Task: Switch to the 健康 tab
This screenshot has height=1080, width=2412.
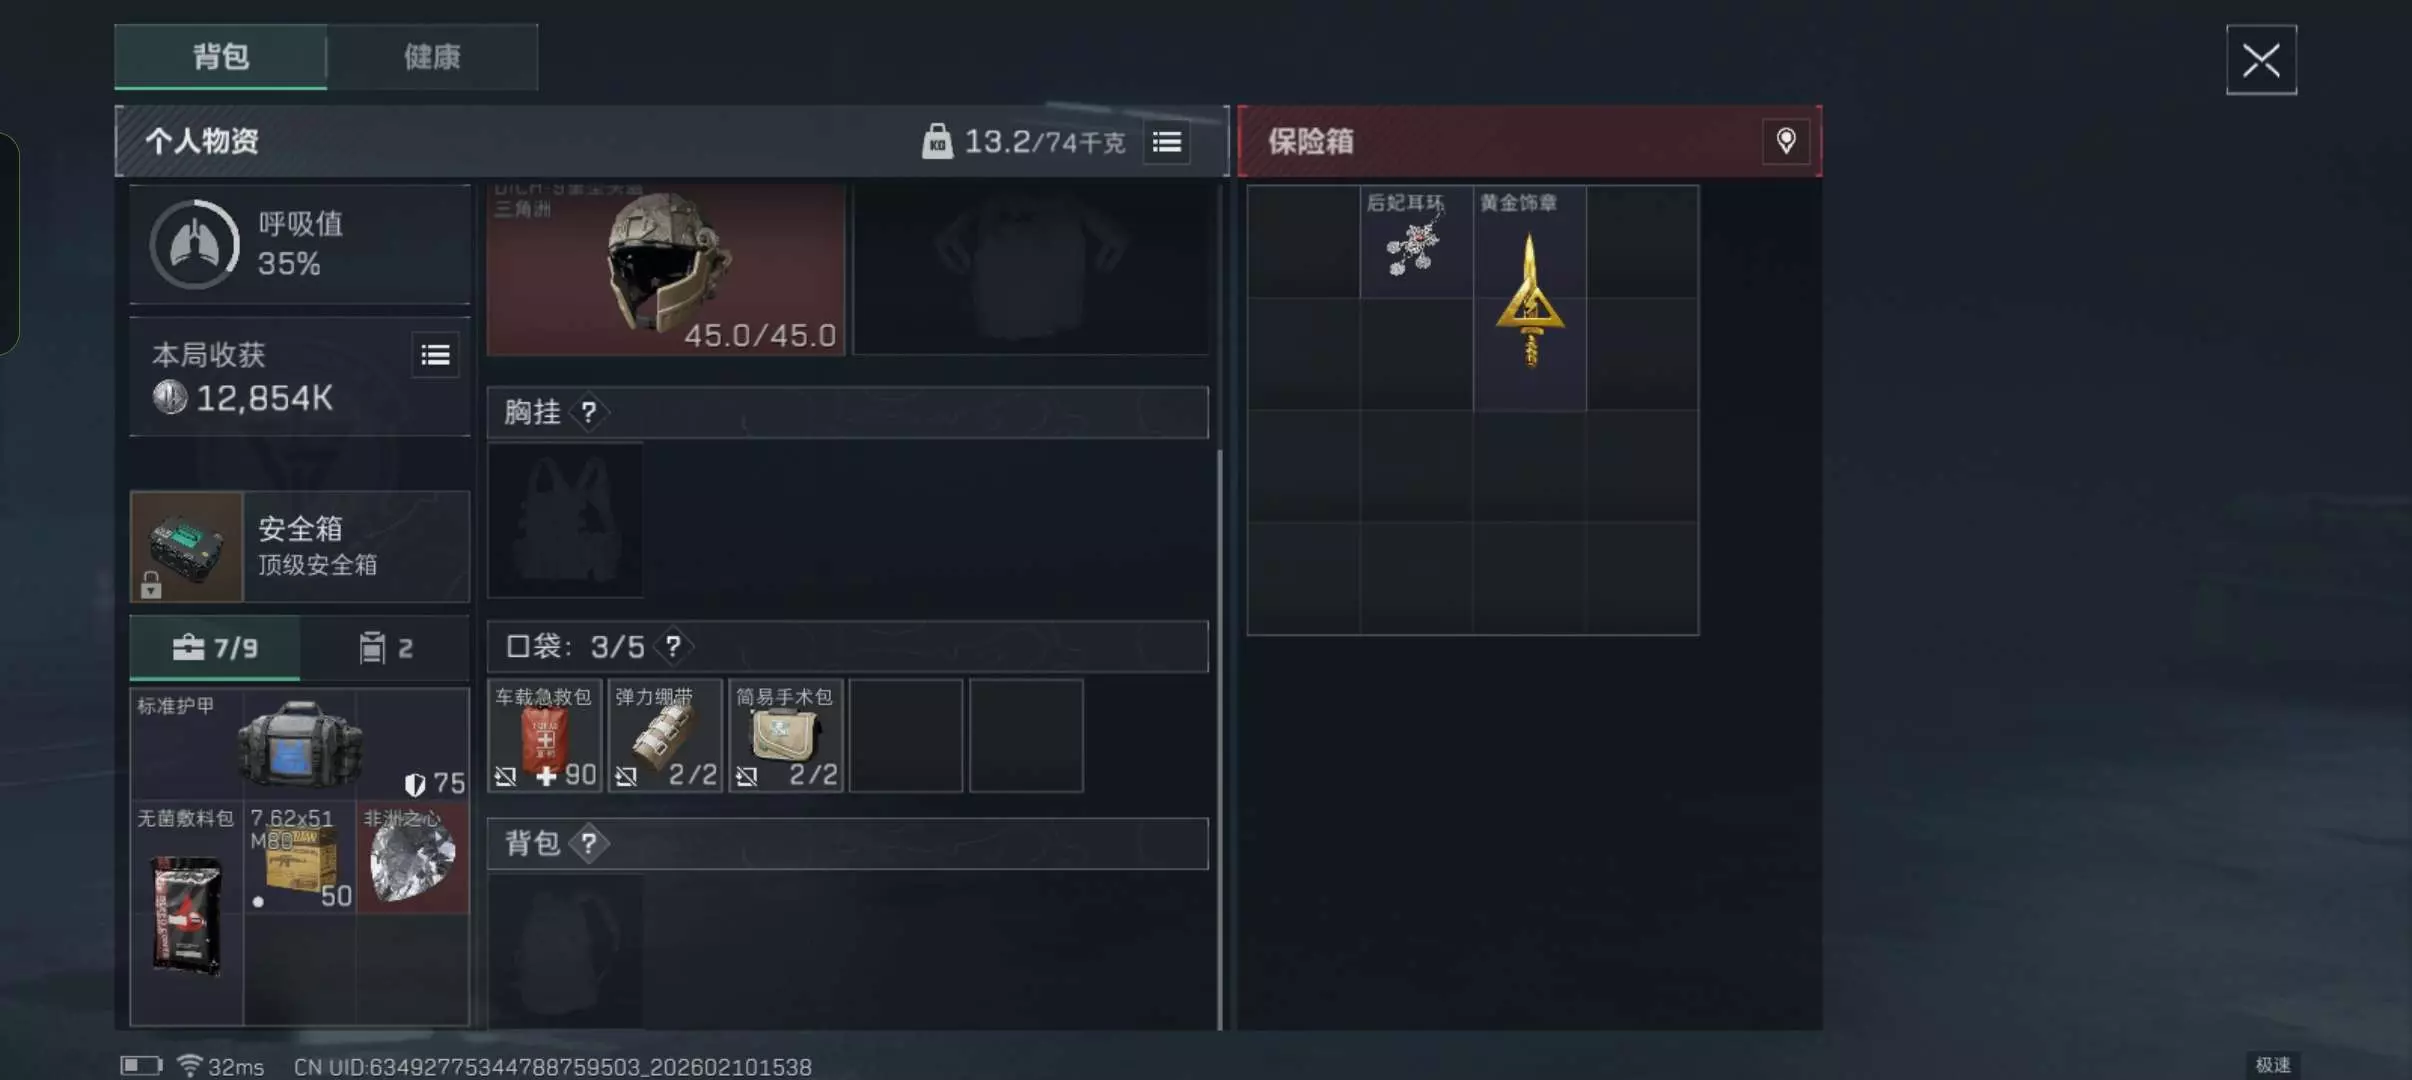Action: pos(433,57)
